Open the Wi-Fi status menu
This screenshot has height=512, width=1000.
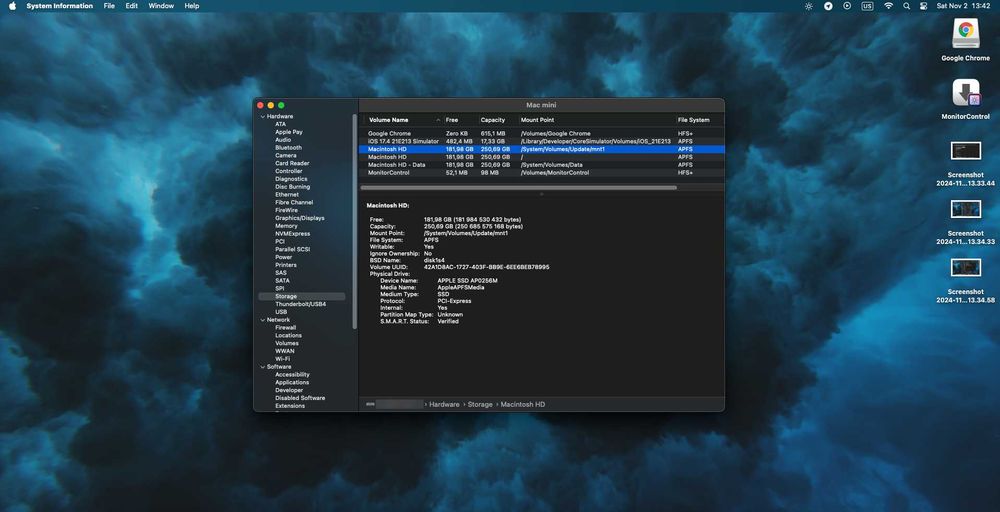point(888,6)
